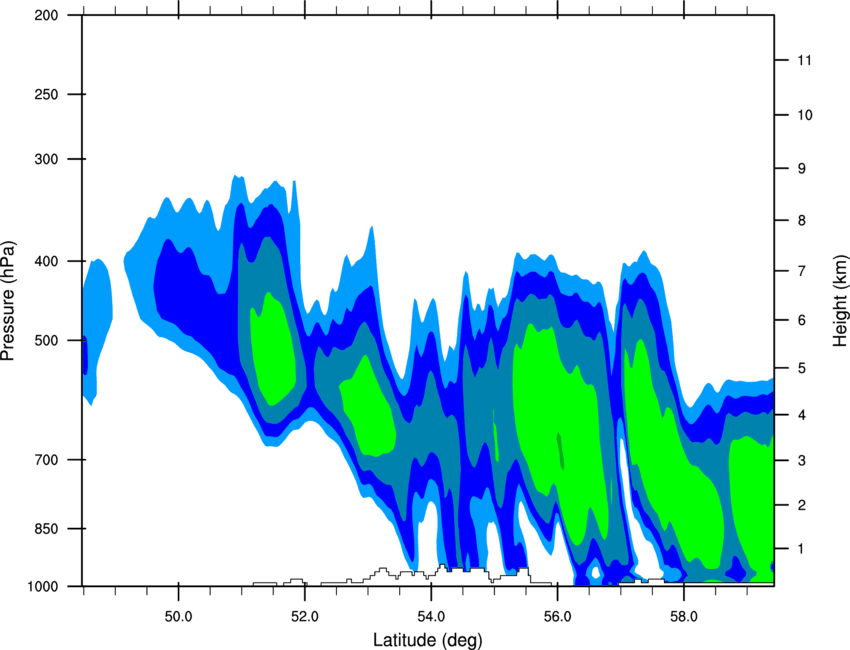Click the 1000 hPa tick label
Viewport: 850px width, 650px height.
pos(42,587)
